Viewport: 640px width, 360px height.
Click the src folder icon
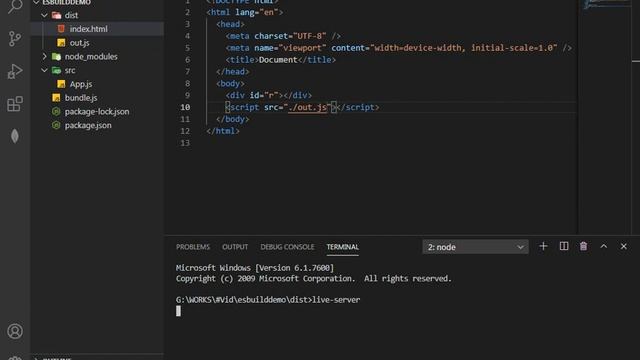[56, 70]
